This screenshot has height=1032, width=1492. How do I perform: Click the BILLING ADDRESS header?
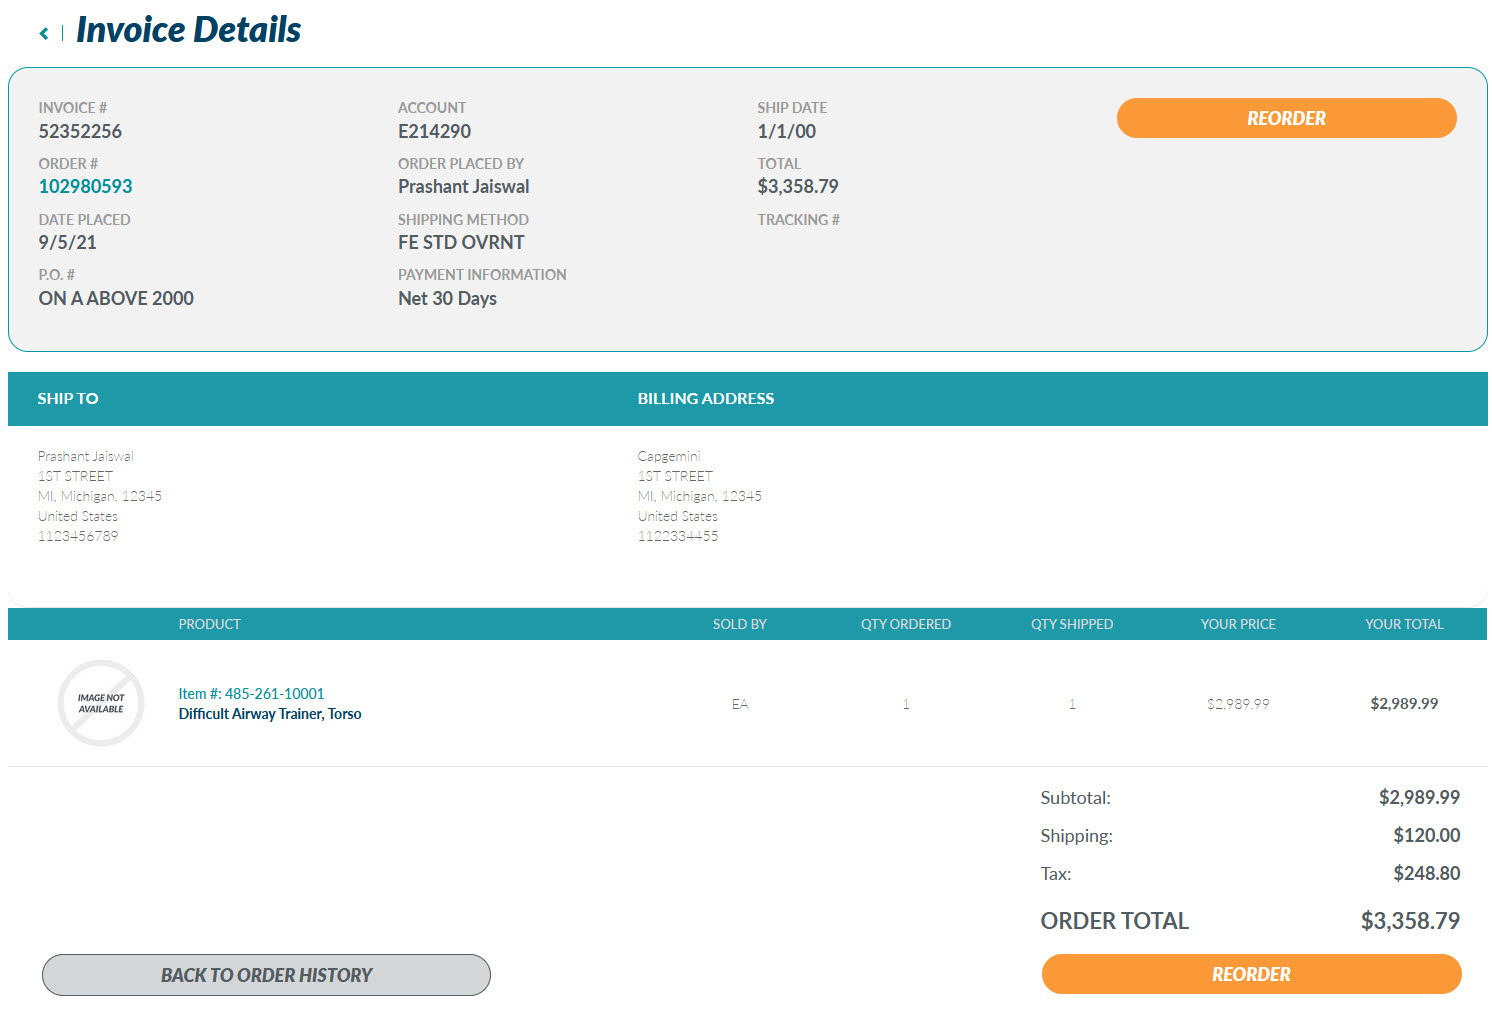[706, 398]
